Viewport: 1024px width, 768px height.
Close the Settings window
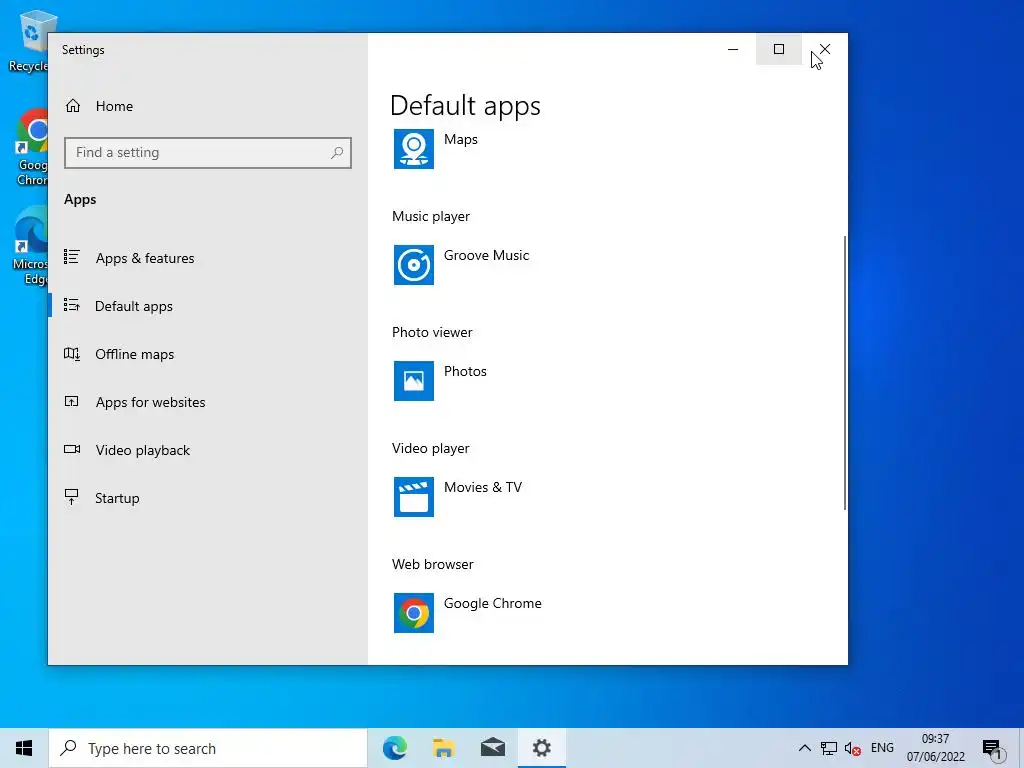825,49
